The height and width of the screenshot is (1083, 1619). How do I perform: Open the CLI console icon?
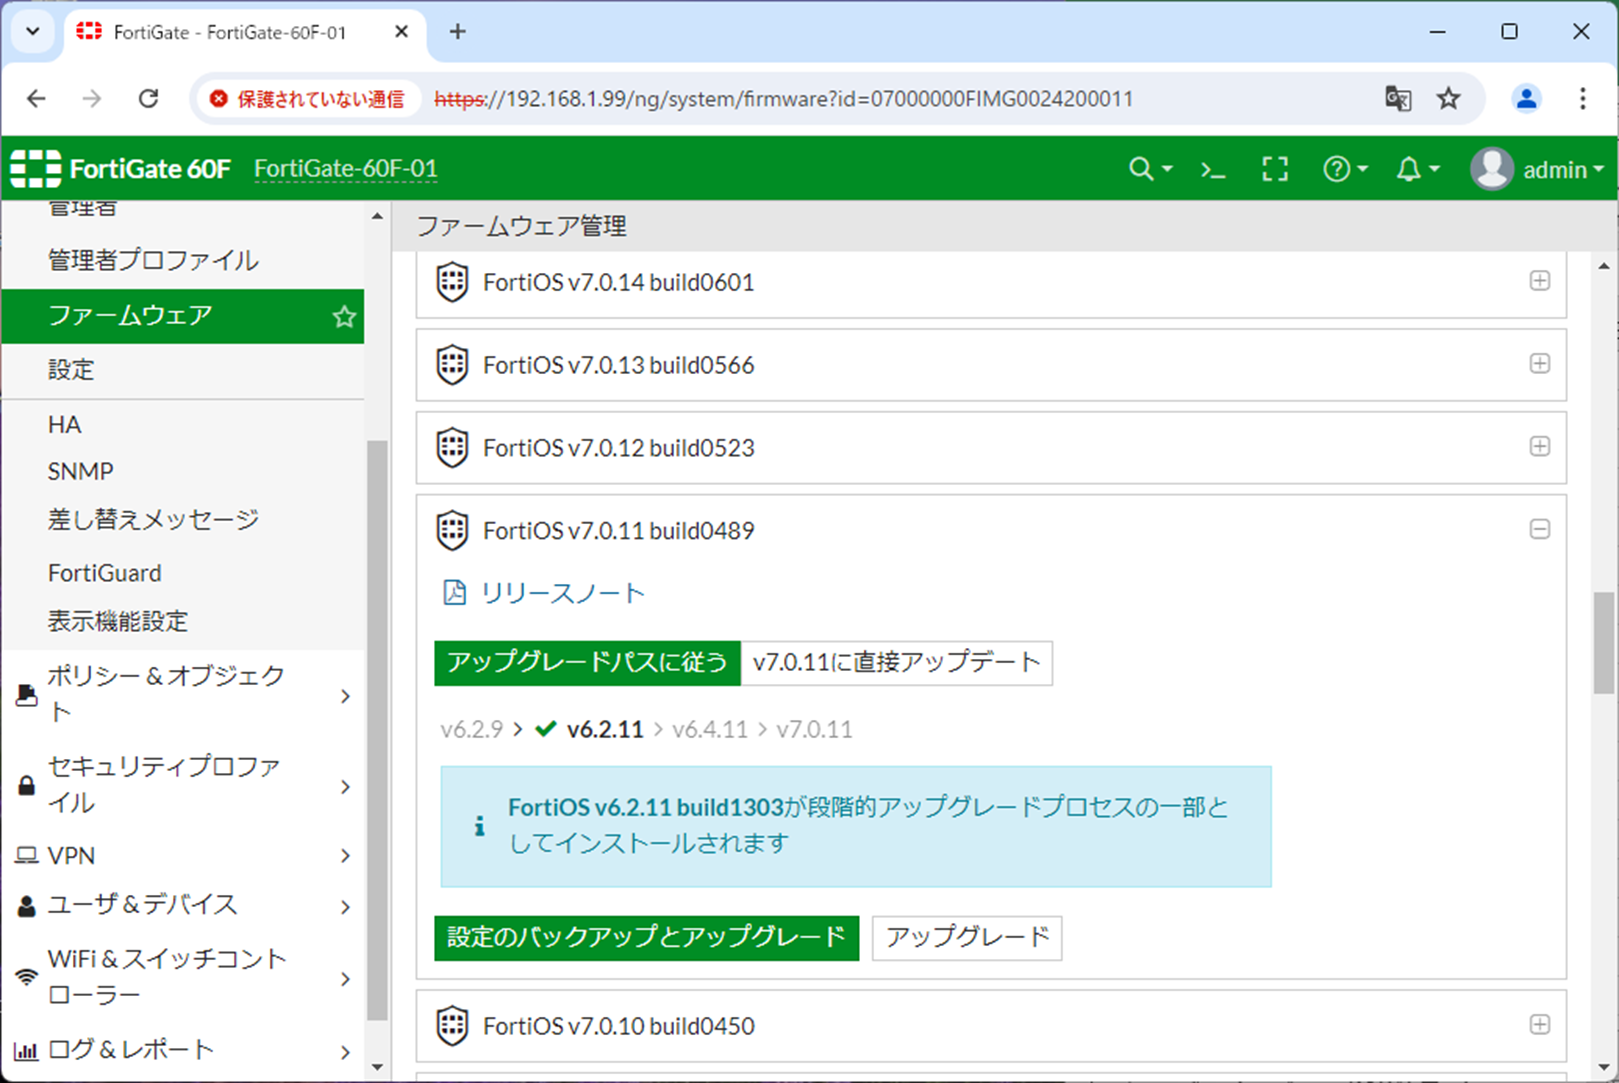(1213, 170)
